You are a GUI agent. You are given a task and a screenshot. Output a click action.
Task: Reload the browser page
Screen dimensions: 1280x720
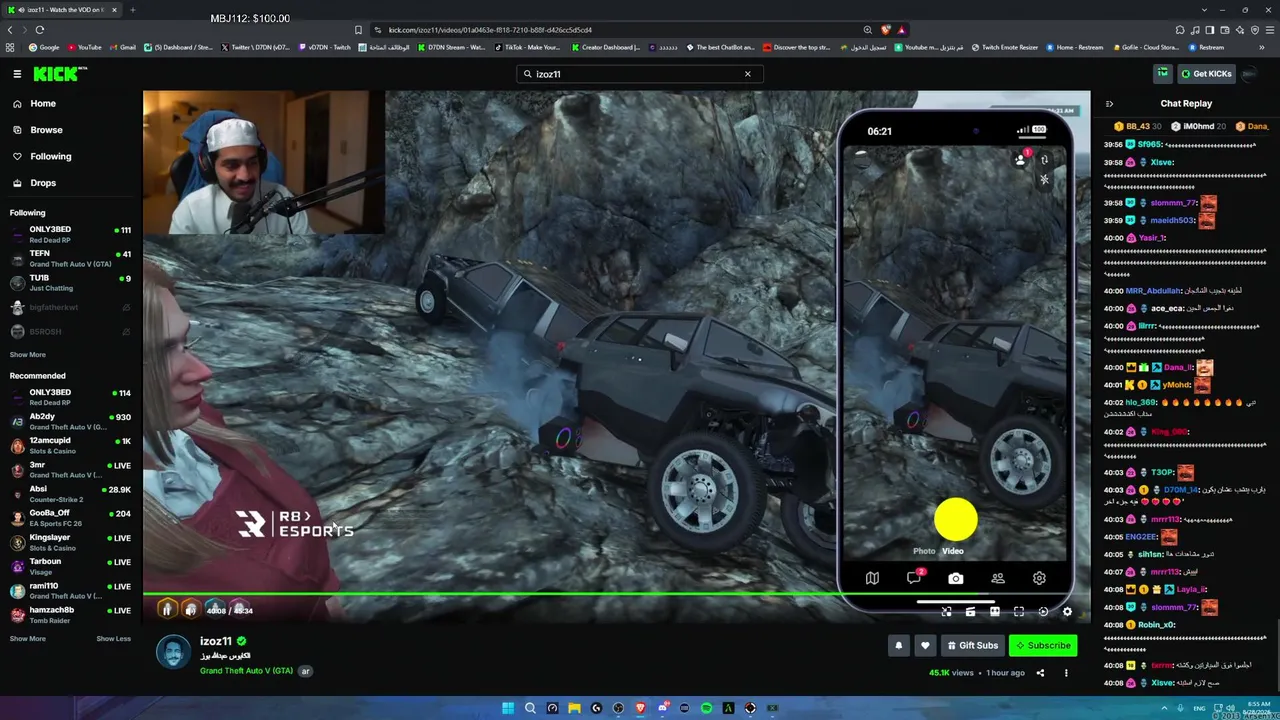40,30
